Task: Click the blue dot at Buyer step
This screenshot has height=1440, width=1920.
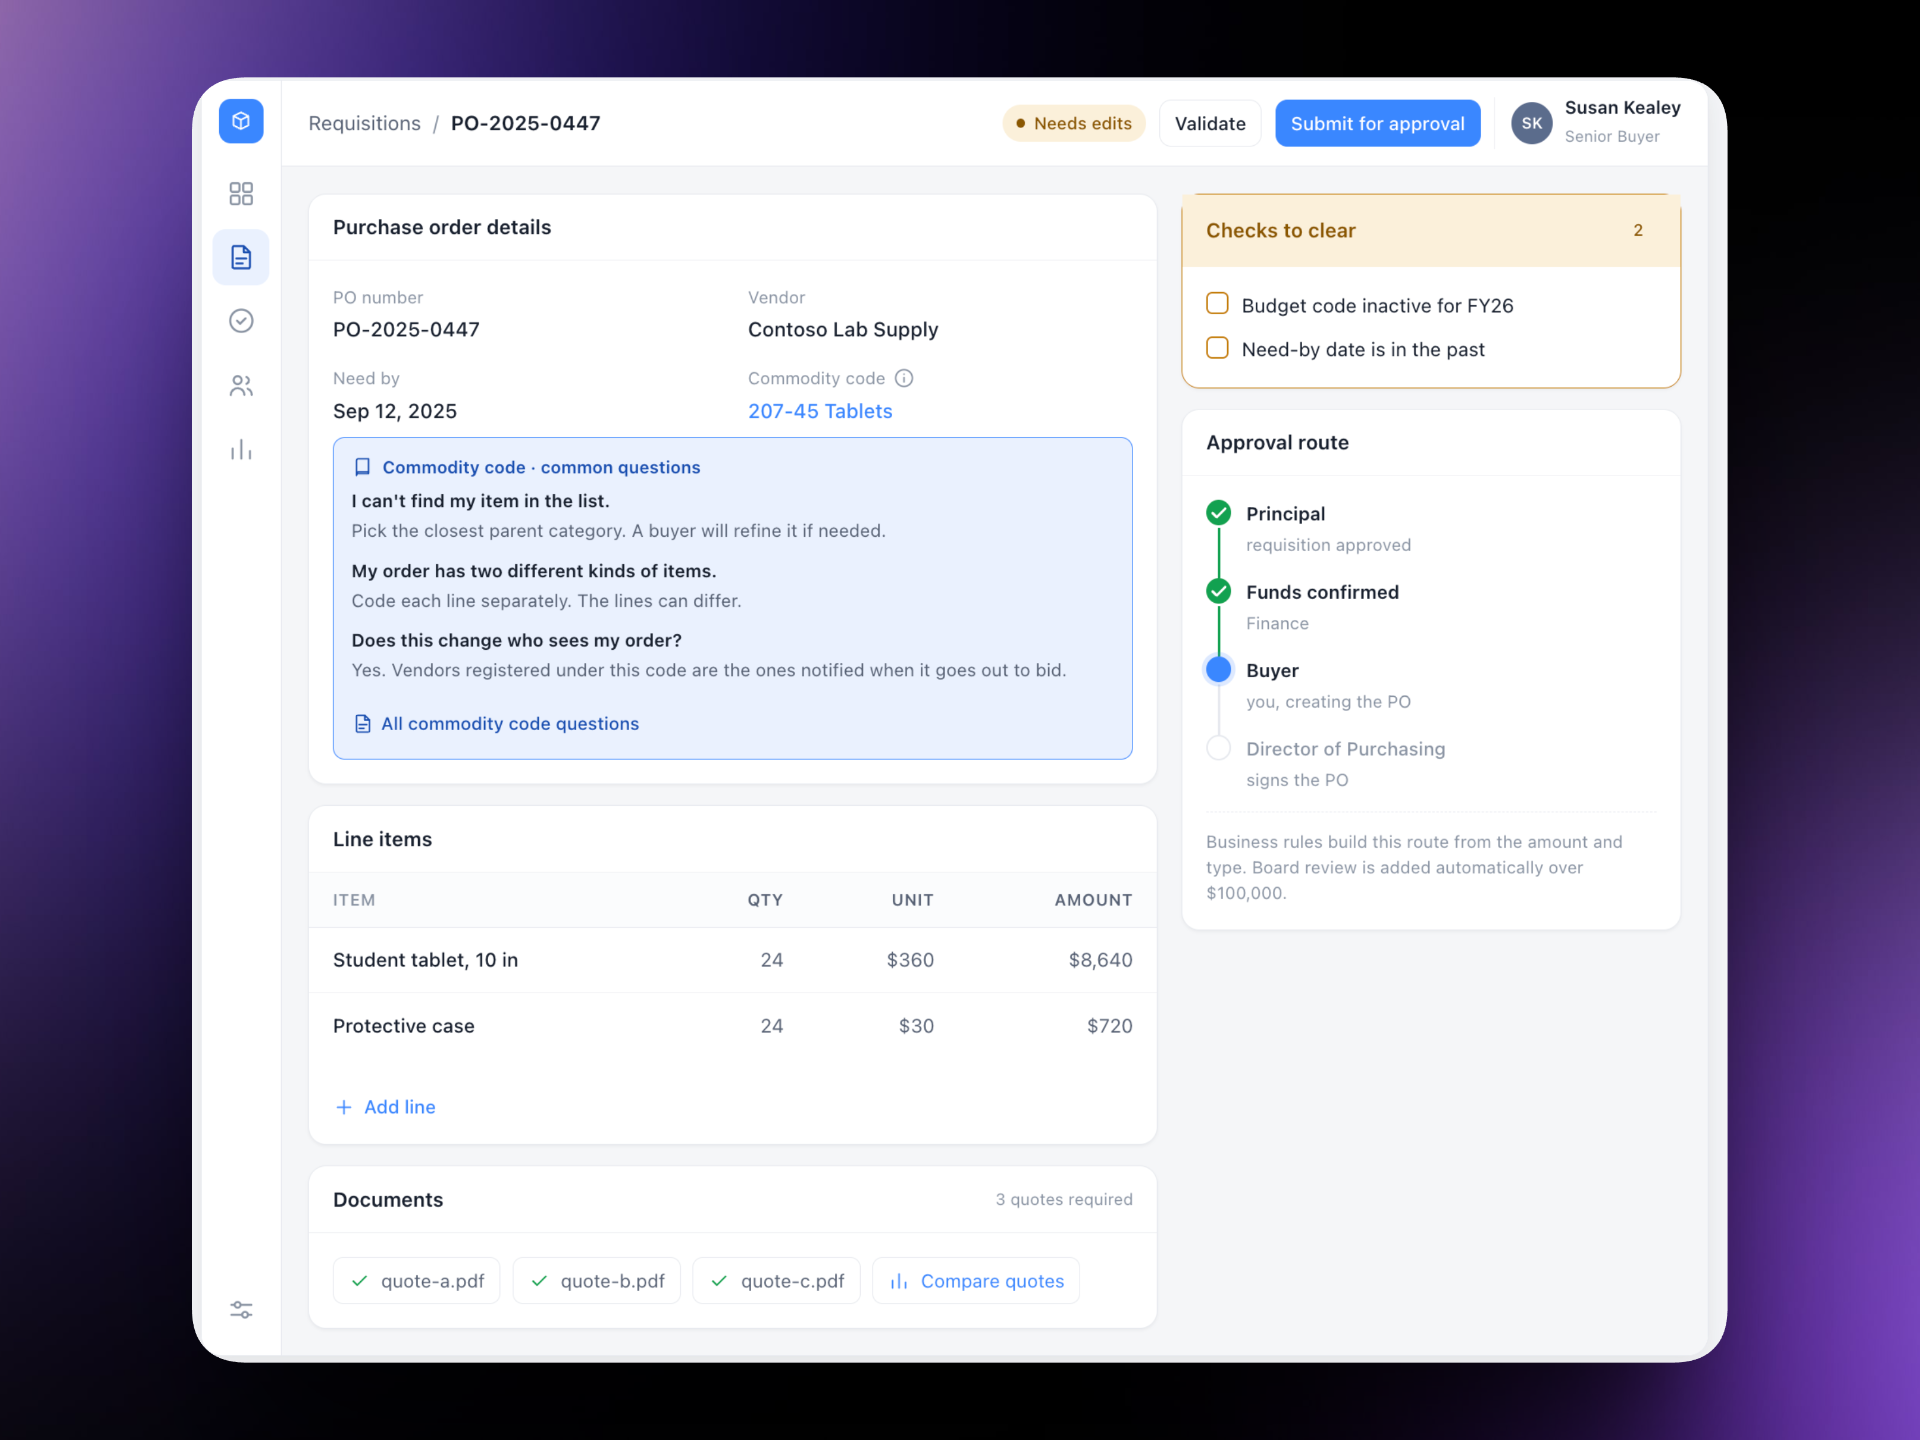Action: [x=1218, y=669]
